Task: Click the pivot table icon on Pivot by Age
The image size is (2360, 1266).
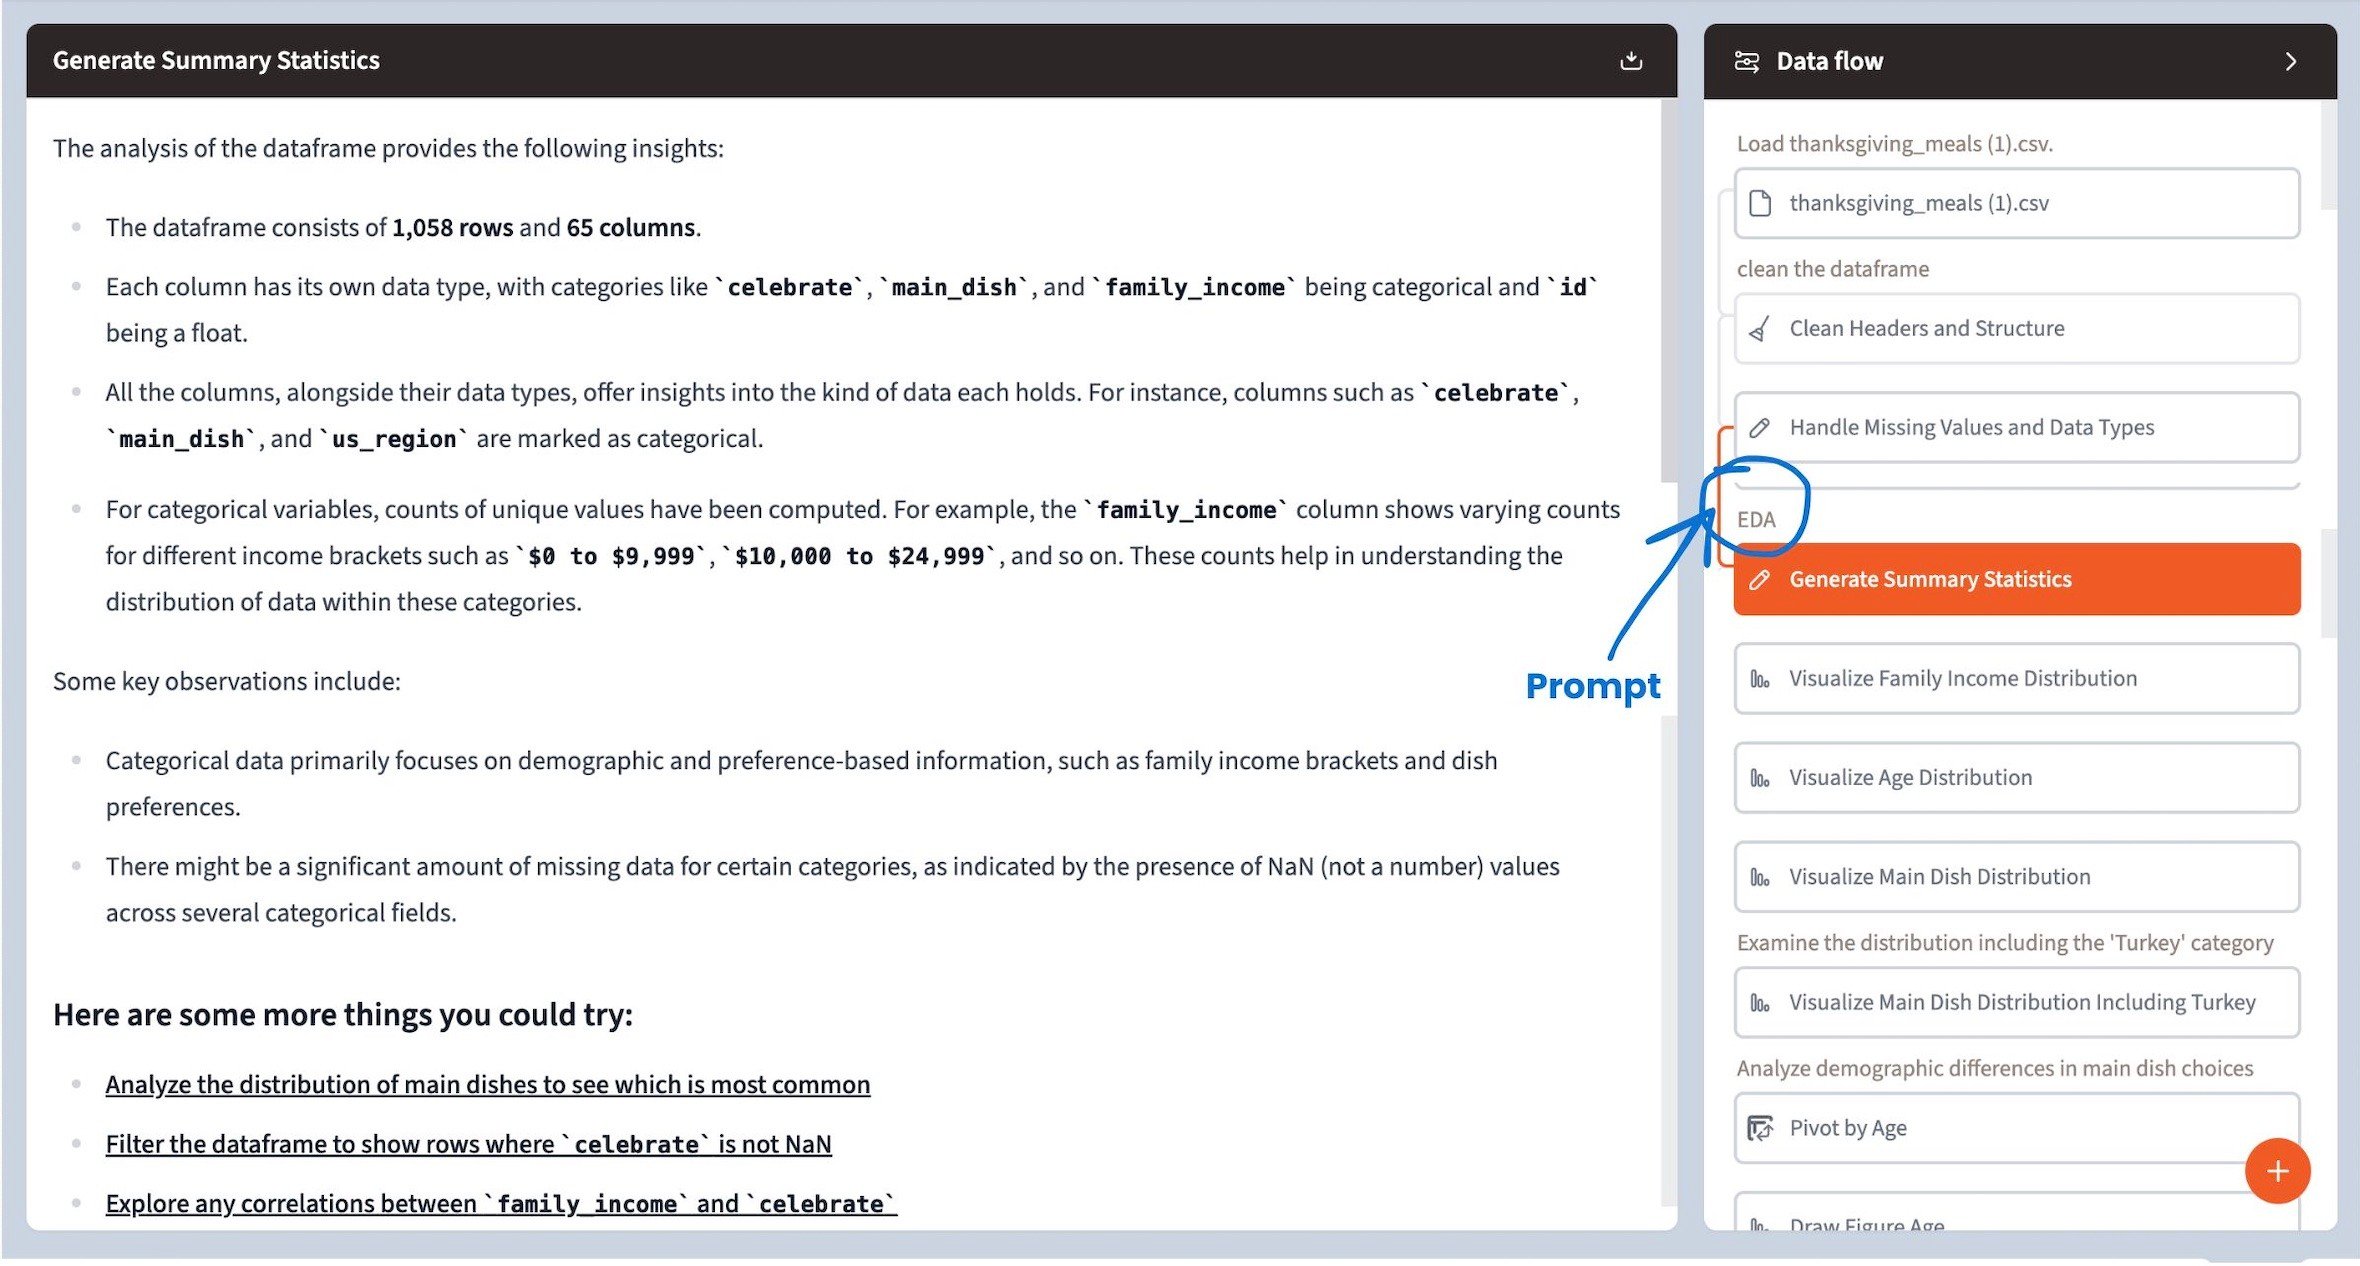Action: pos(1760,1129)
